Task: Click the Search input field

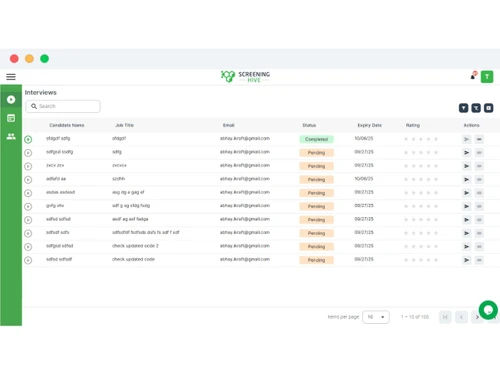Action: (63, 106)
